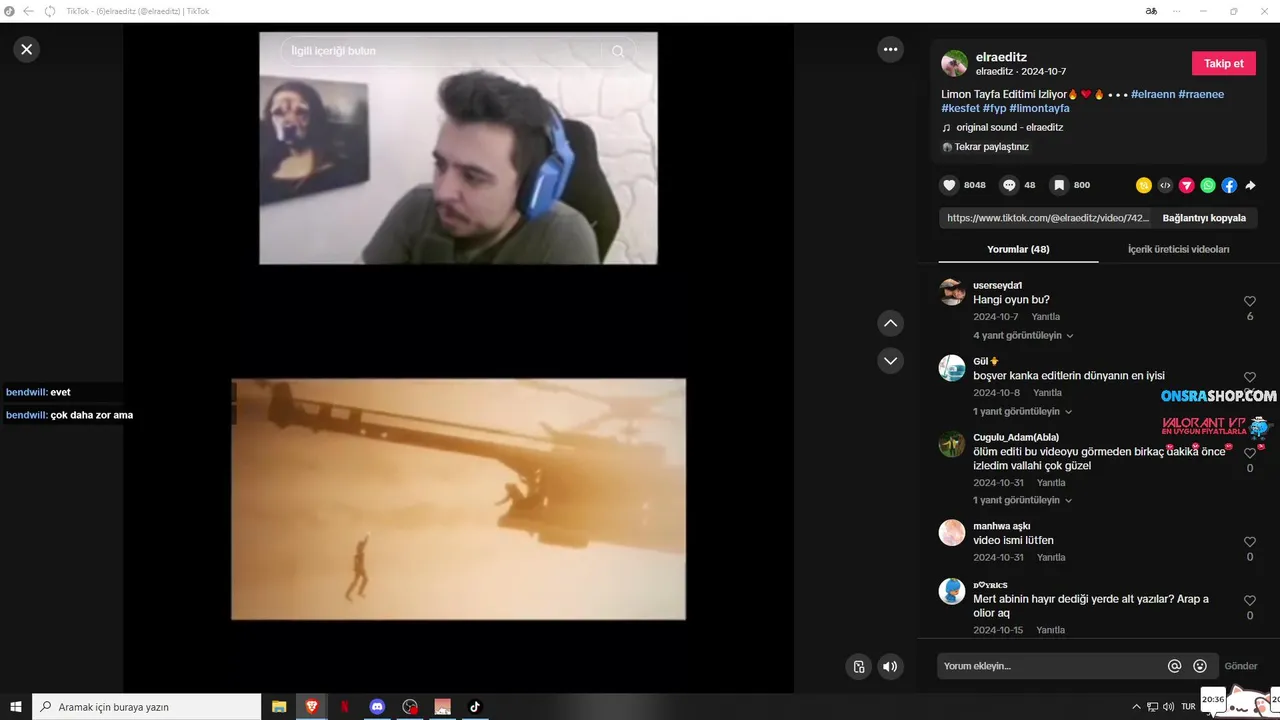Open OBS Studio from the taskbar
Screen dimensions: 1280x720
point(410,706)
